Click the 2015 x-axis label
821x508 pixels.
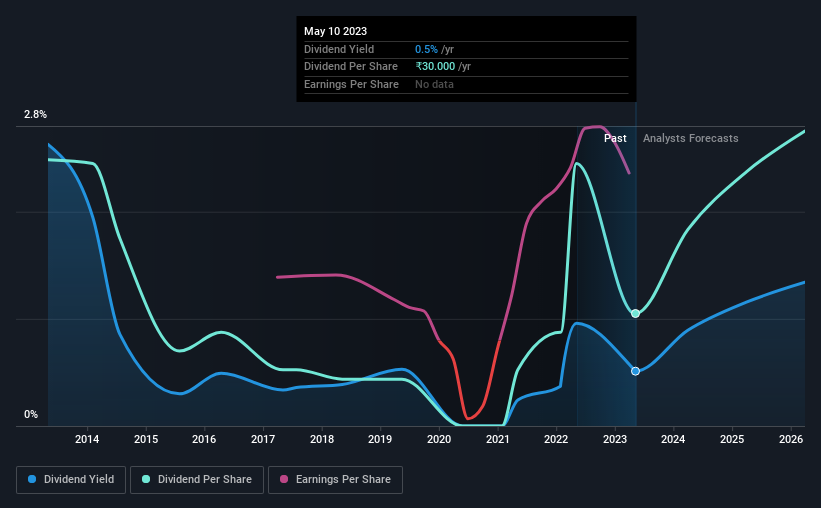pos(146,439)
